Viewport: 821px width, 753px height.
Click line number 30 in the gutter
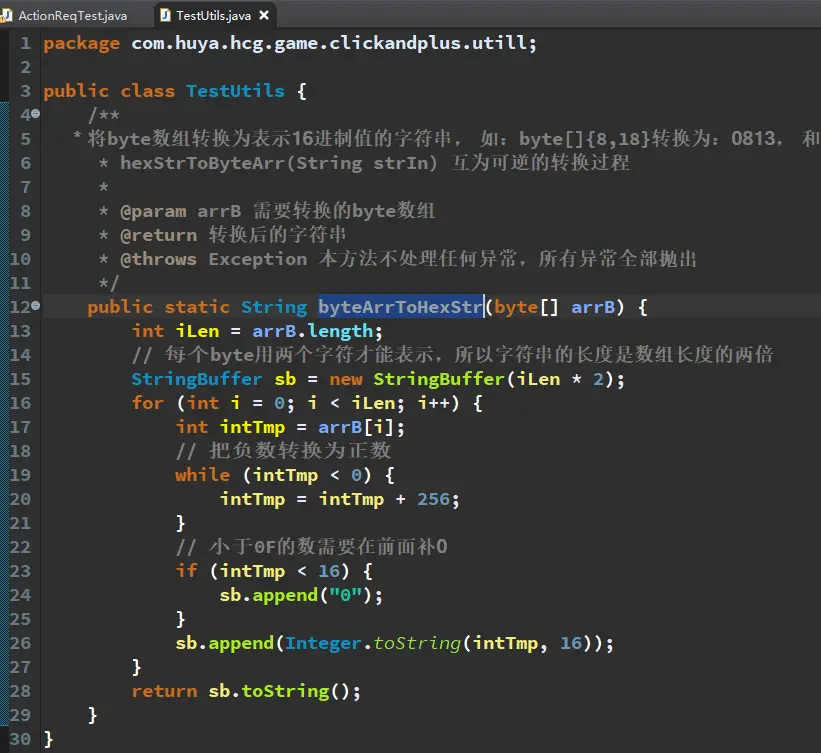tap(20, 739)
